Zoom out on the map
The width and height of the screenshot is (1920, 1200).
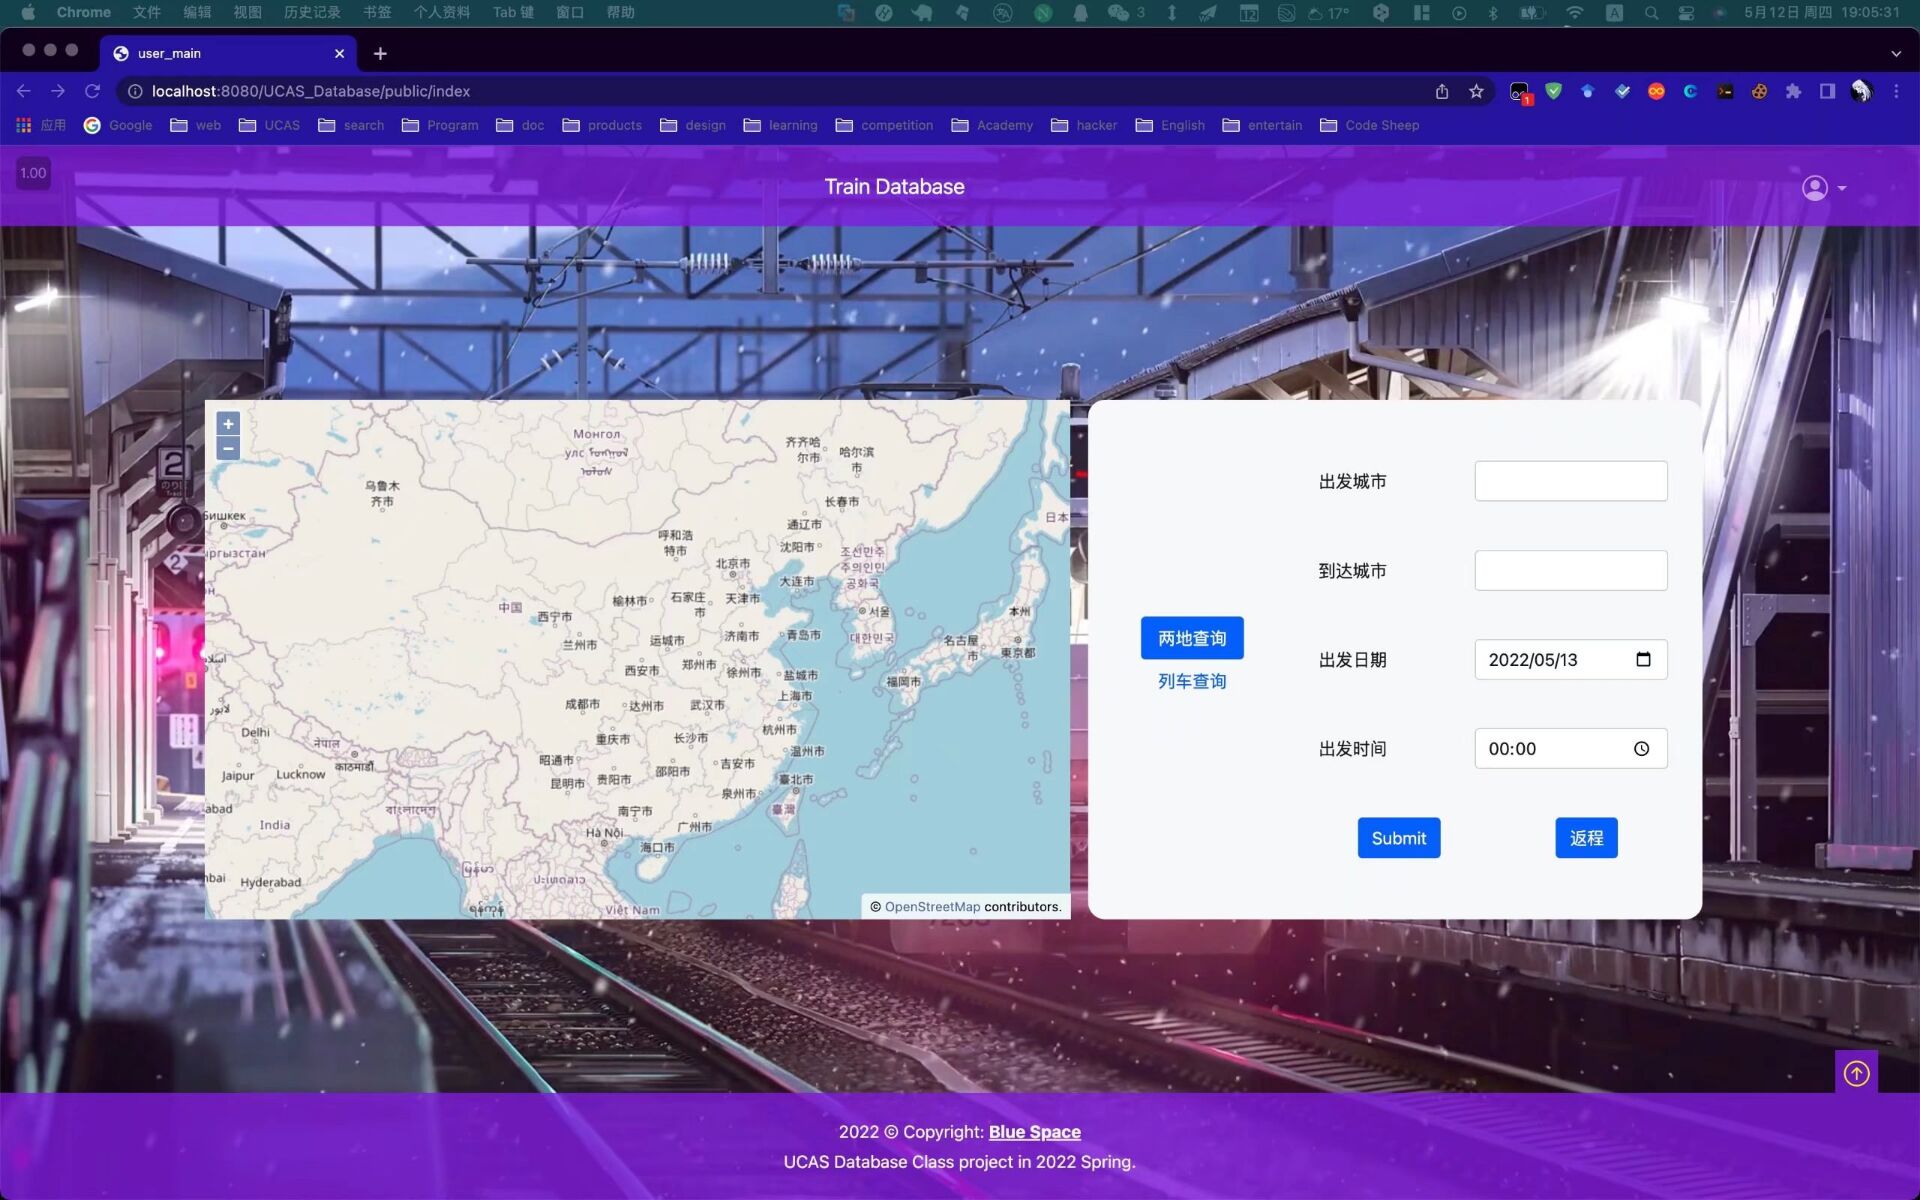228,449
